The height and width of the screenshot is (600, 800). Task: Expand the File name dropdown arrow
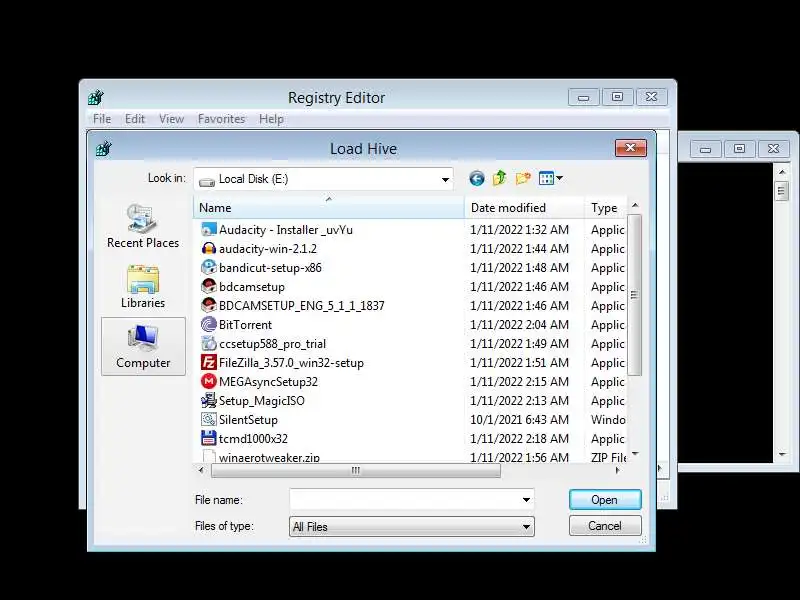click(x=526, y=499)
